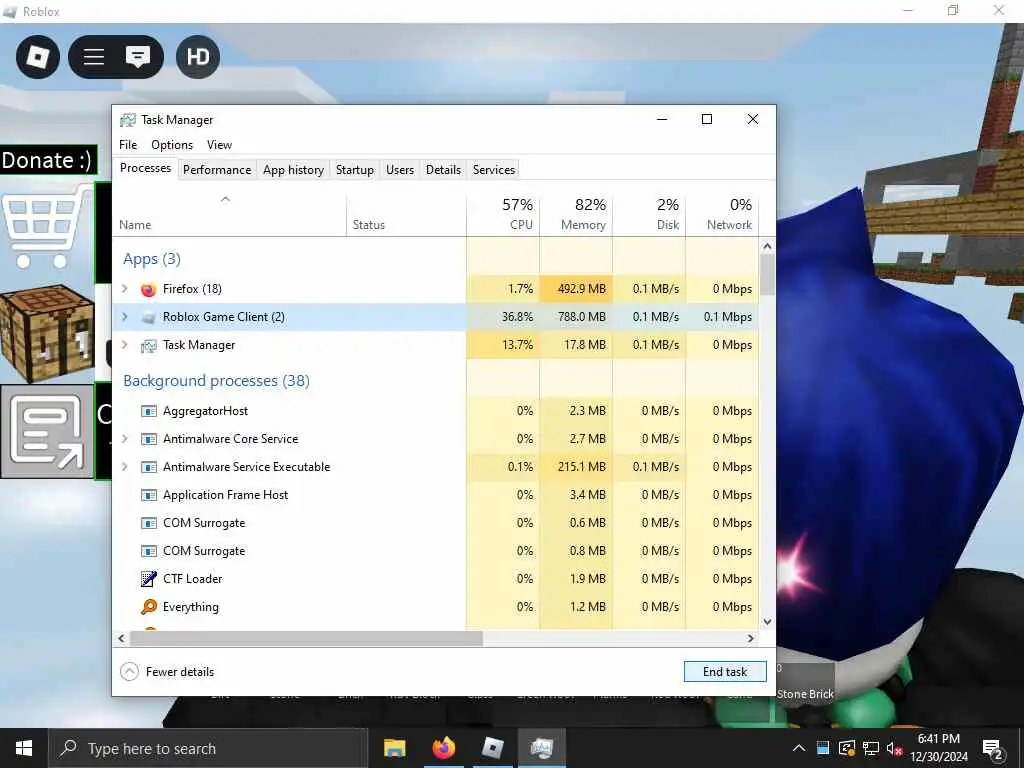Sort by the Memory column header
The image size is (1024, 768).
[577, 214]
